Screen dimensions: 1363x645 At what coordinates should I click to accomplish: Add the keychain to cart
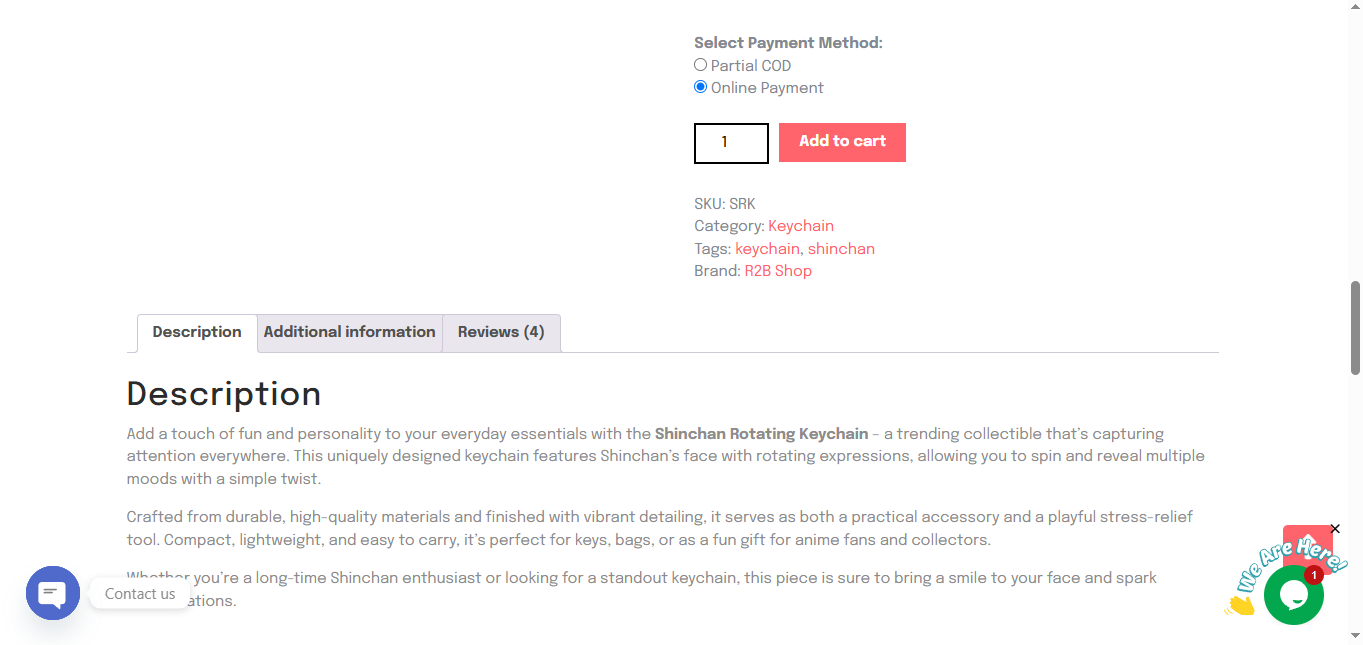[x=842, y=142]
